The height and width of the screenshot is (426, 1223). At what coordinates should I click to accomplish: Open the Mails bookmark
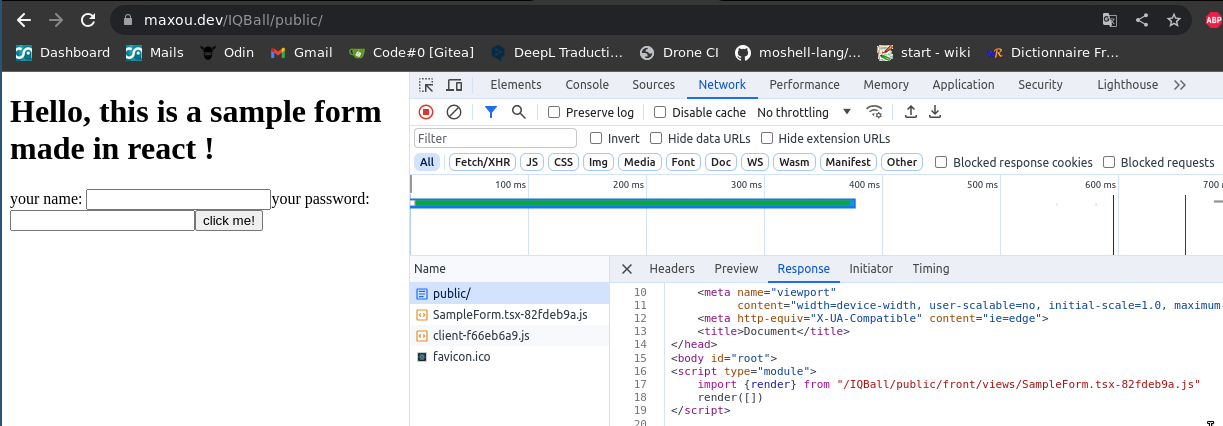155,53
